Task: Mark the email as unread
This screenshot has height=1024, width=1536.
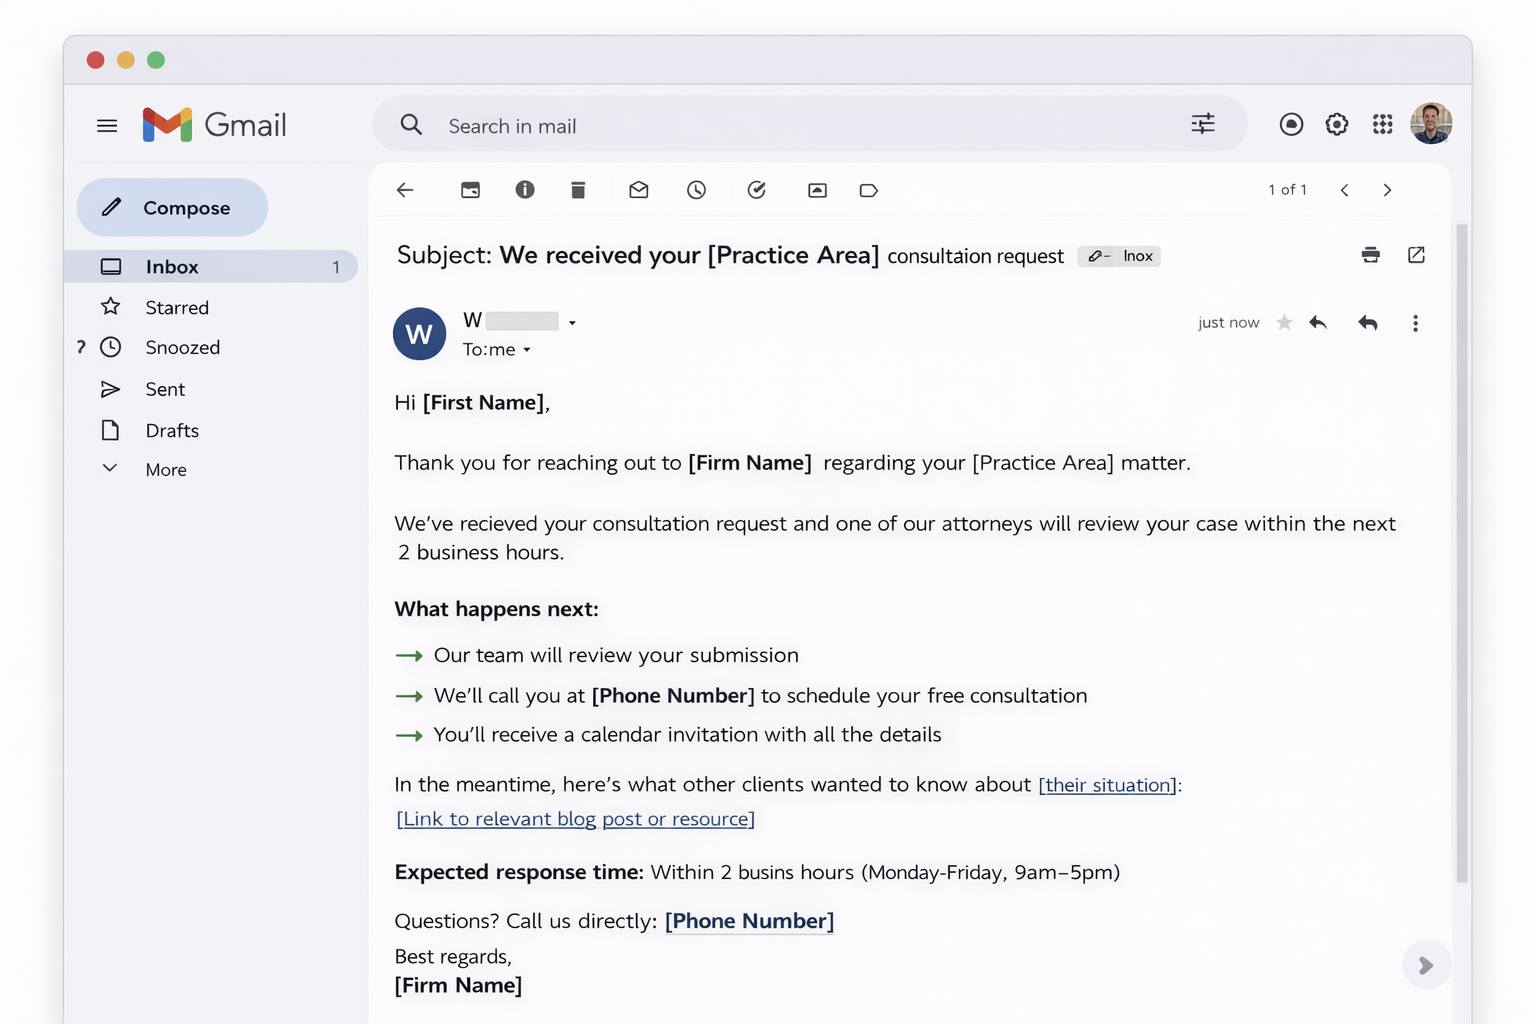Action: point(639,190)
